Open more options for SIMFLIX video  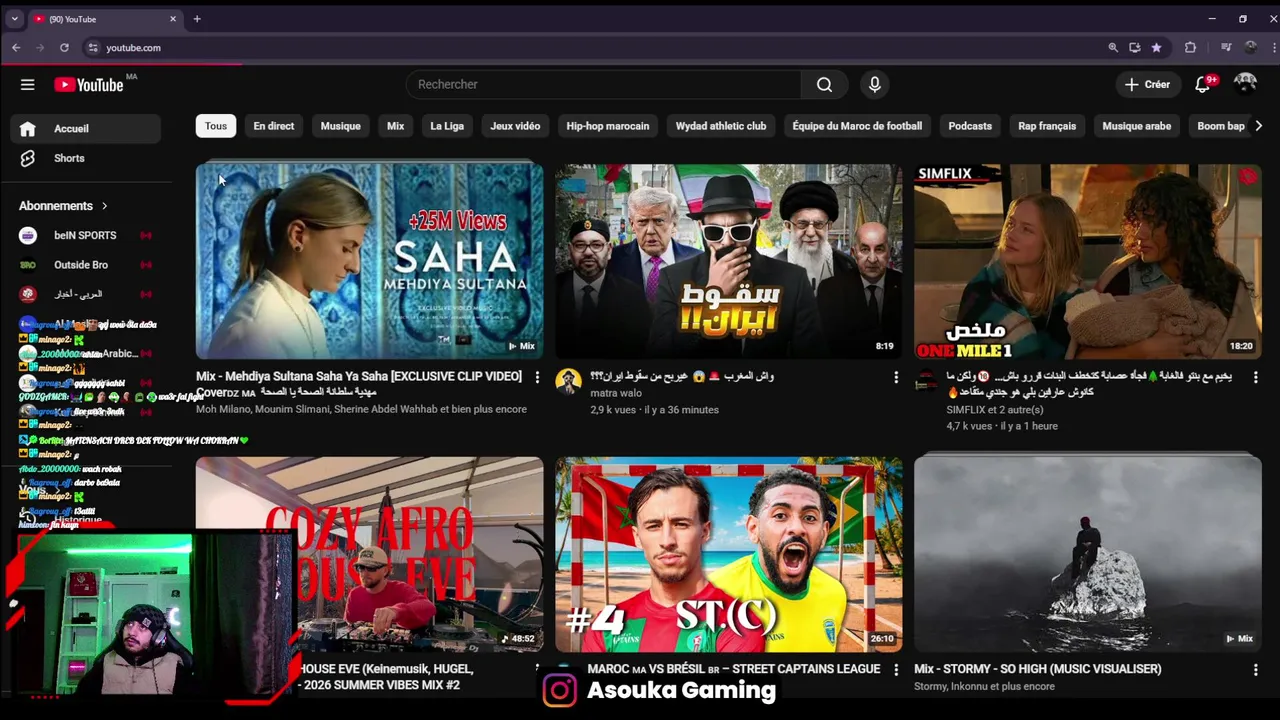(x=1256, y=377)
